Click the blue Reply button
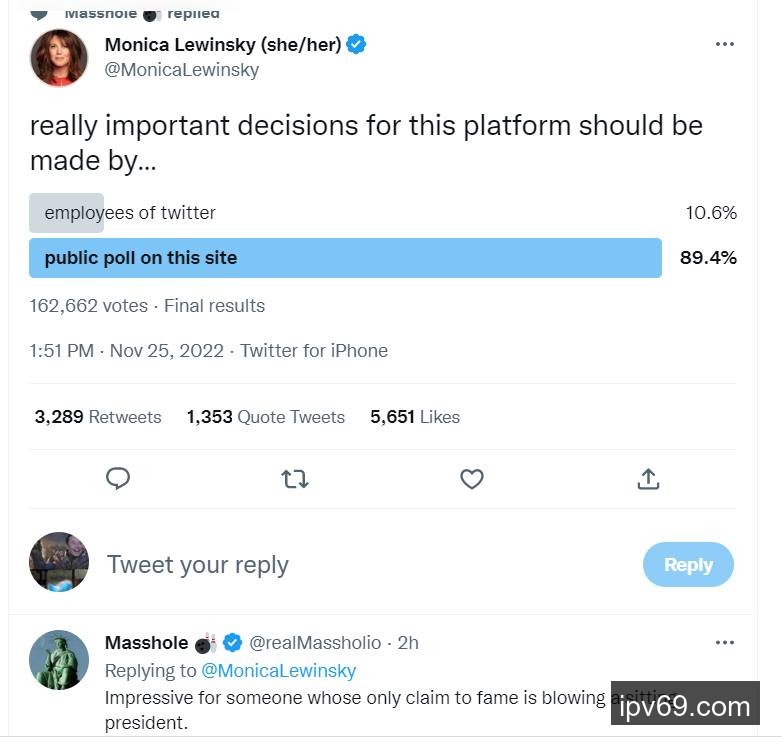This screenshot has width=782, height=747. pos(688,565)
